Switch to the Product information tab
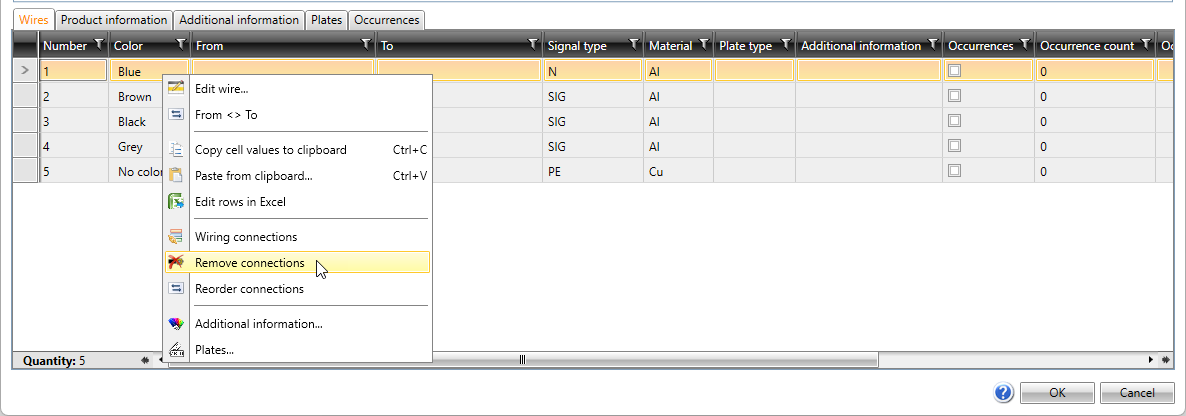 click(114, 20)
